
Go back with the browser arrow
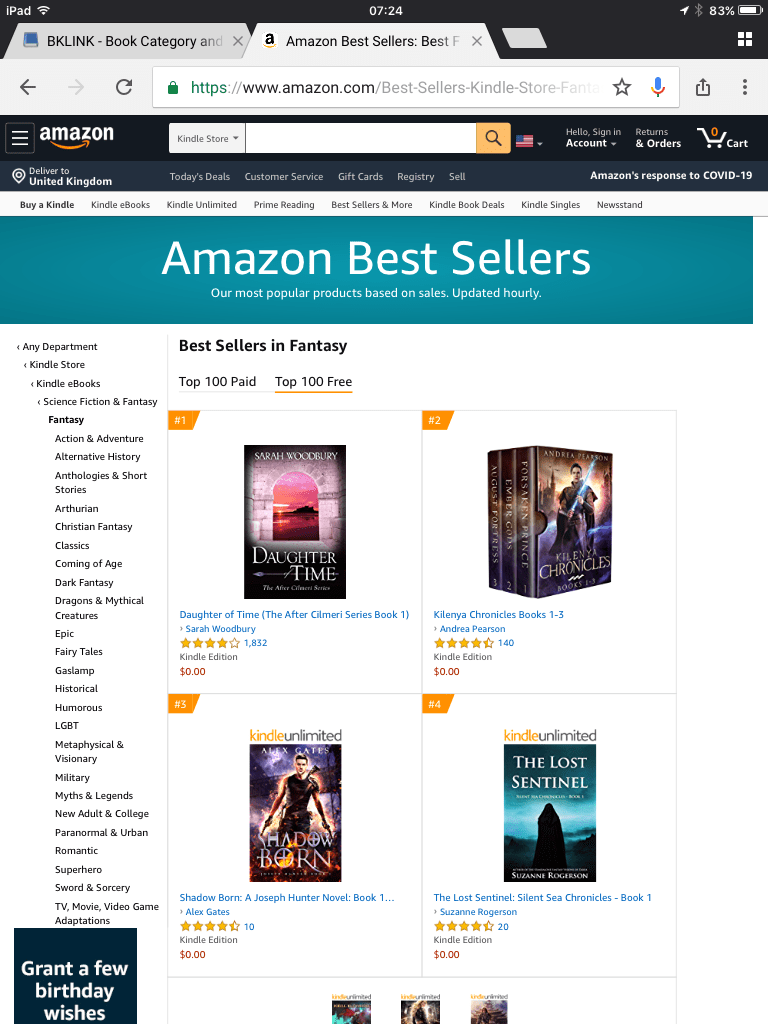tap(28, 87)
